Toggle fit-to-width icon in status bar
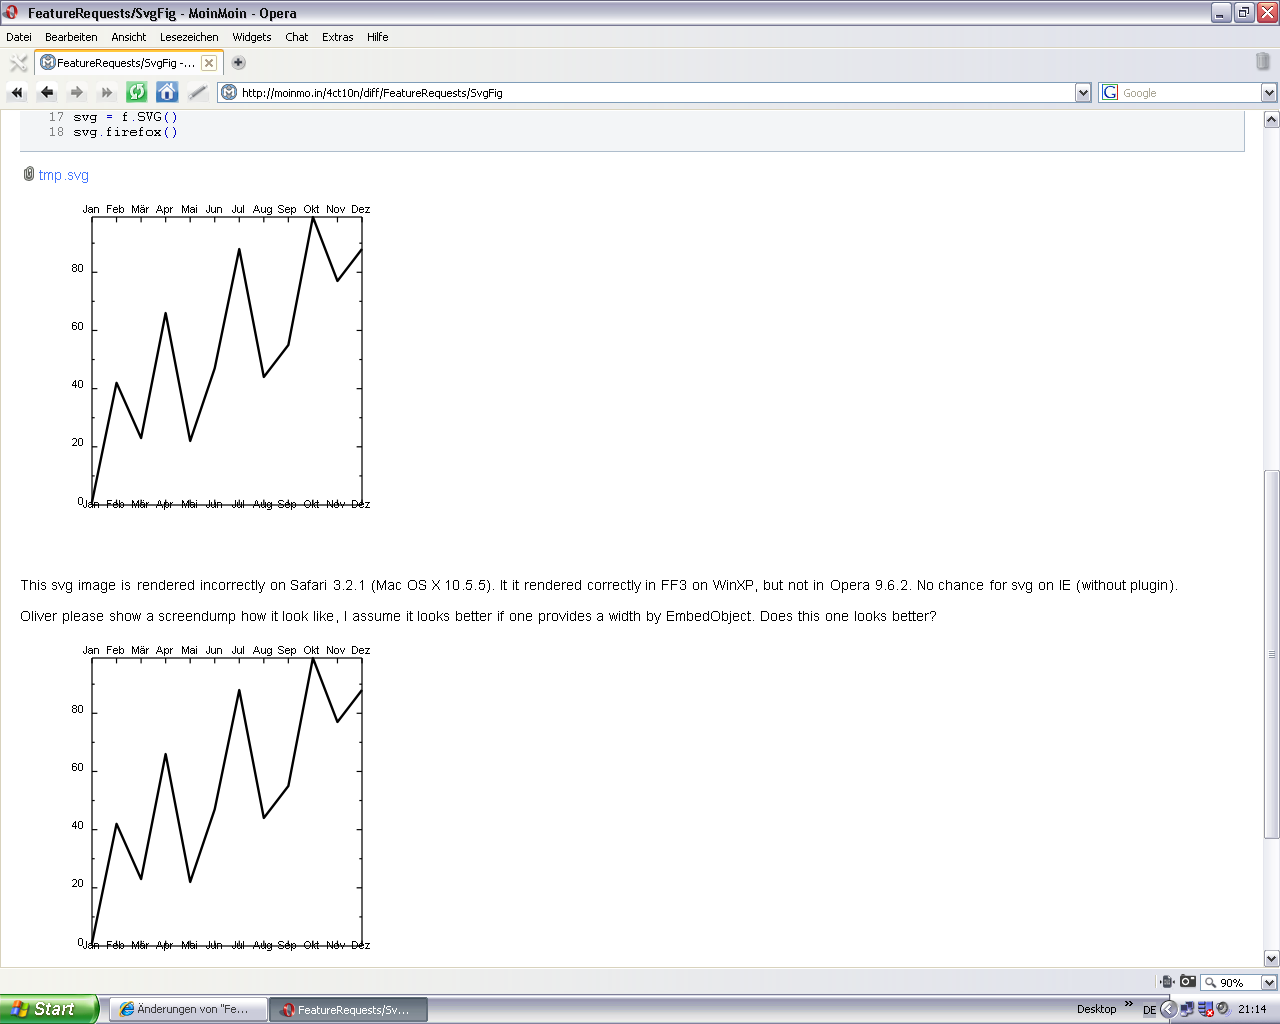This screenshot has width=1280, height=1024. 1166,982
